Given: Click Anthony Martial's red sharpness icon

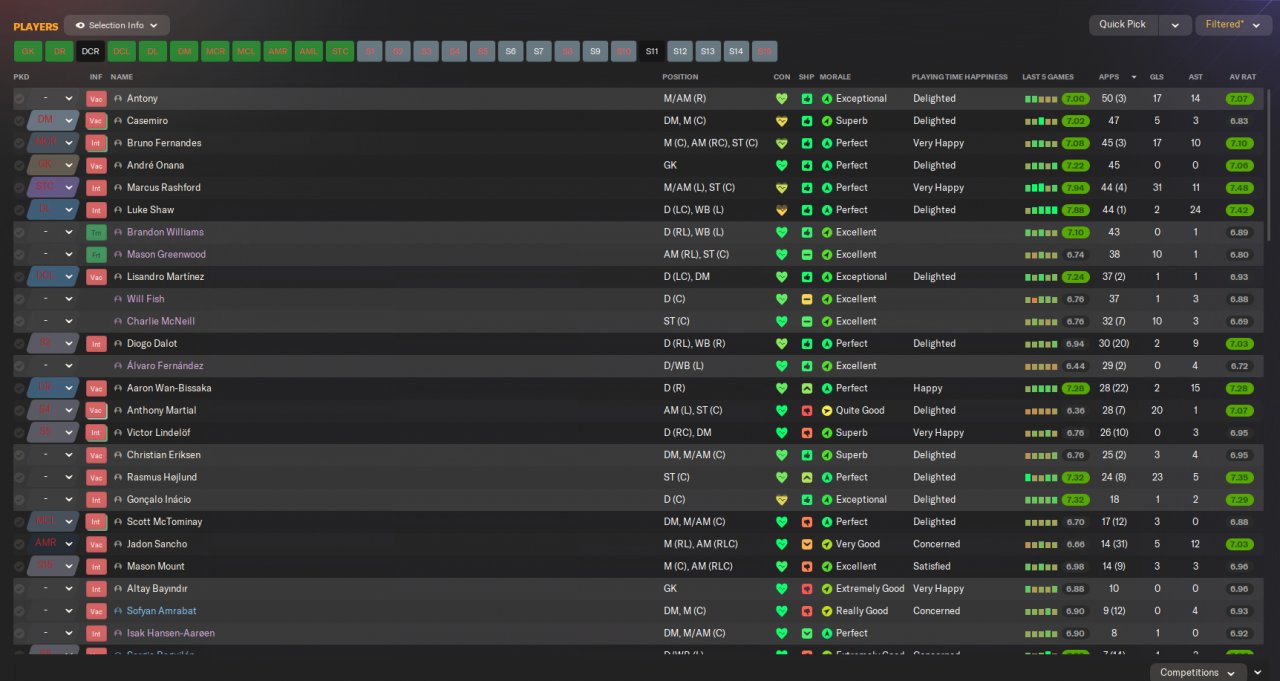Looking at the screenshot, I should click(x=807, y=411).
